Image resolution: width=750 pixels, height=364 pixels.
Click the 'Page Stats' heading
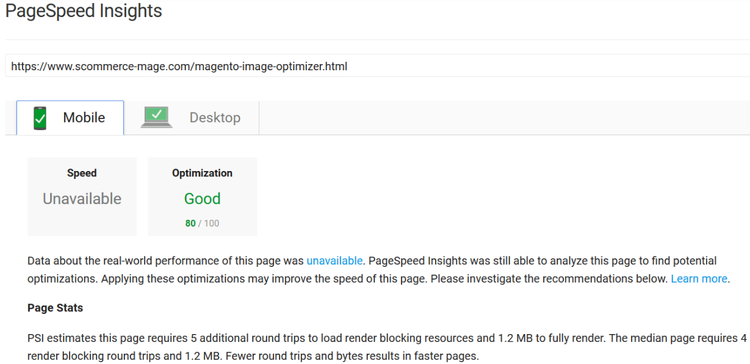(x=55, y=308)
